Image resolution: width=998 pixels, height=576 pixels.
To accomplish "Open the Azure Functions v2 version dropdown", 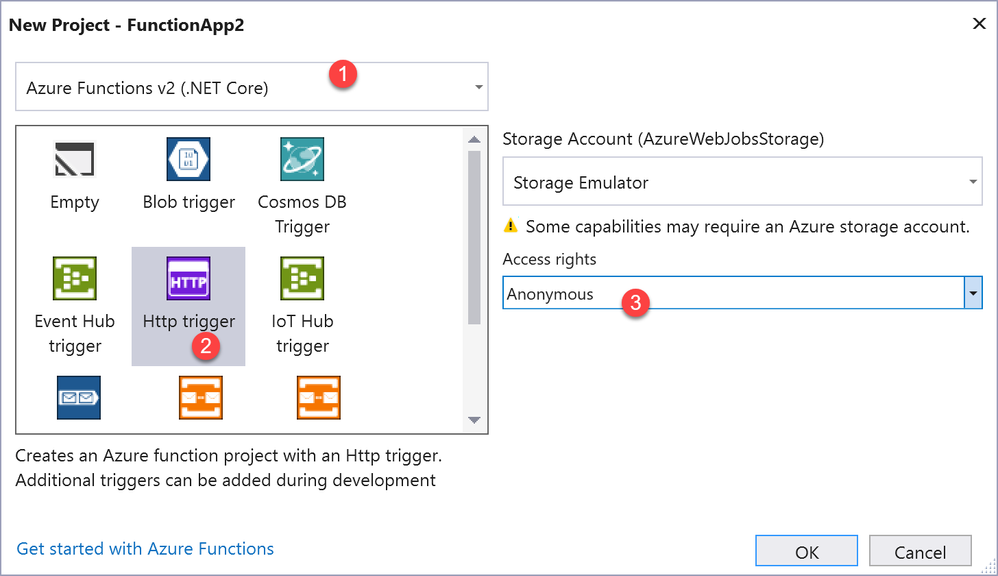I will (479, 88).
